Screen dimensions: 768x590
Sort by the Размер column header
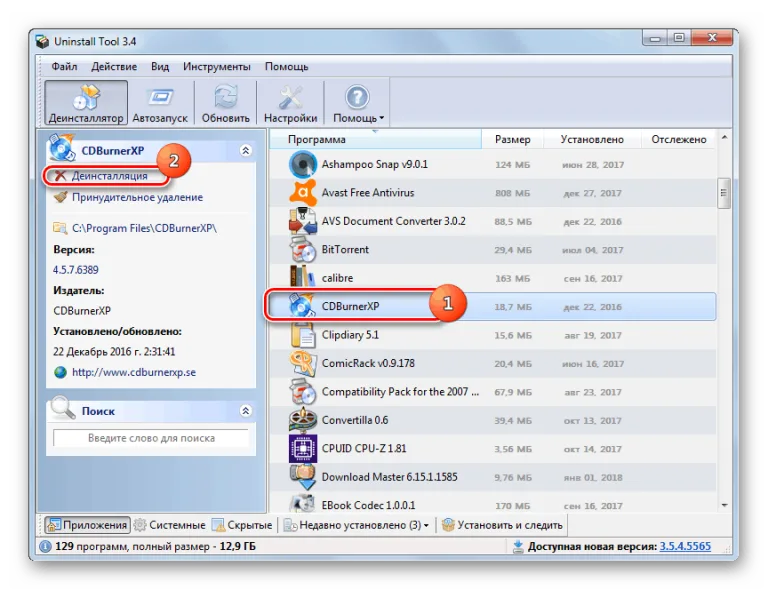[x=512, y=140]
